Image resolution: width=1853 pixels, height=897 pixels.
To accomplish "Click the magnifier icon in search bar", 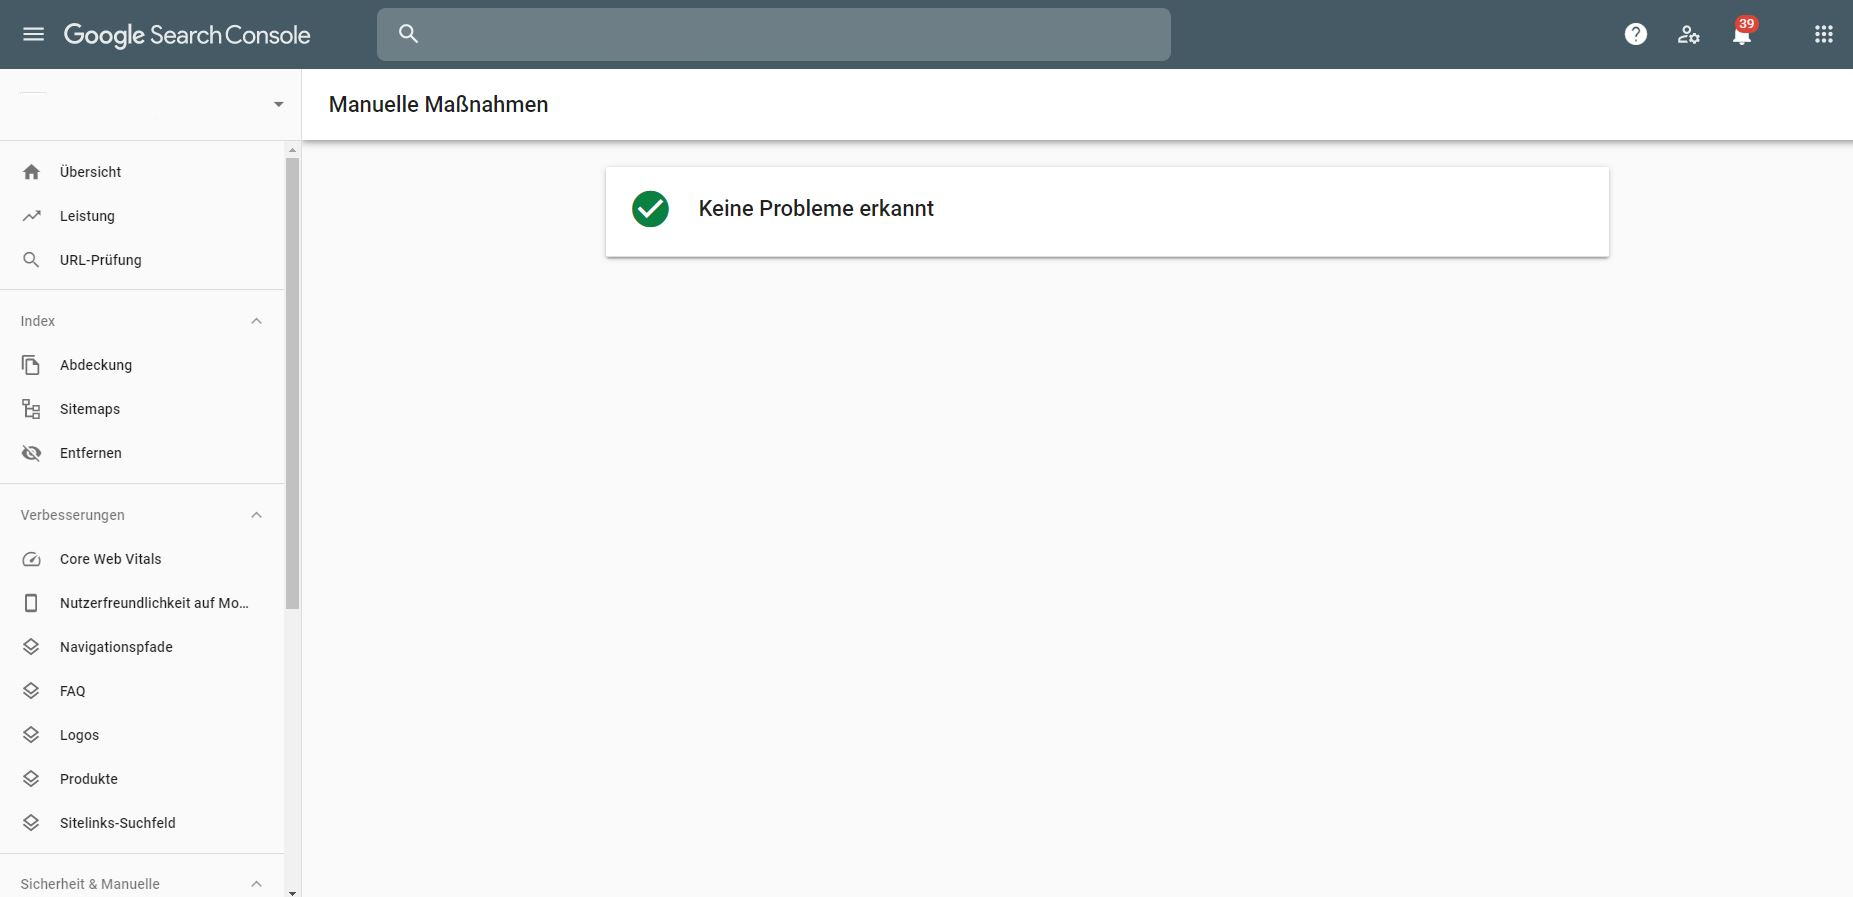I will (408, 34).
